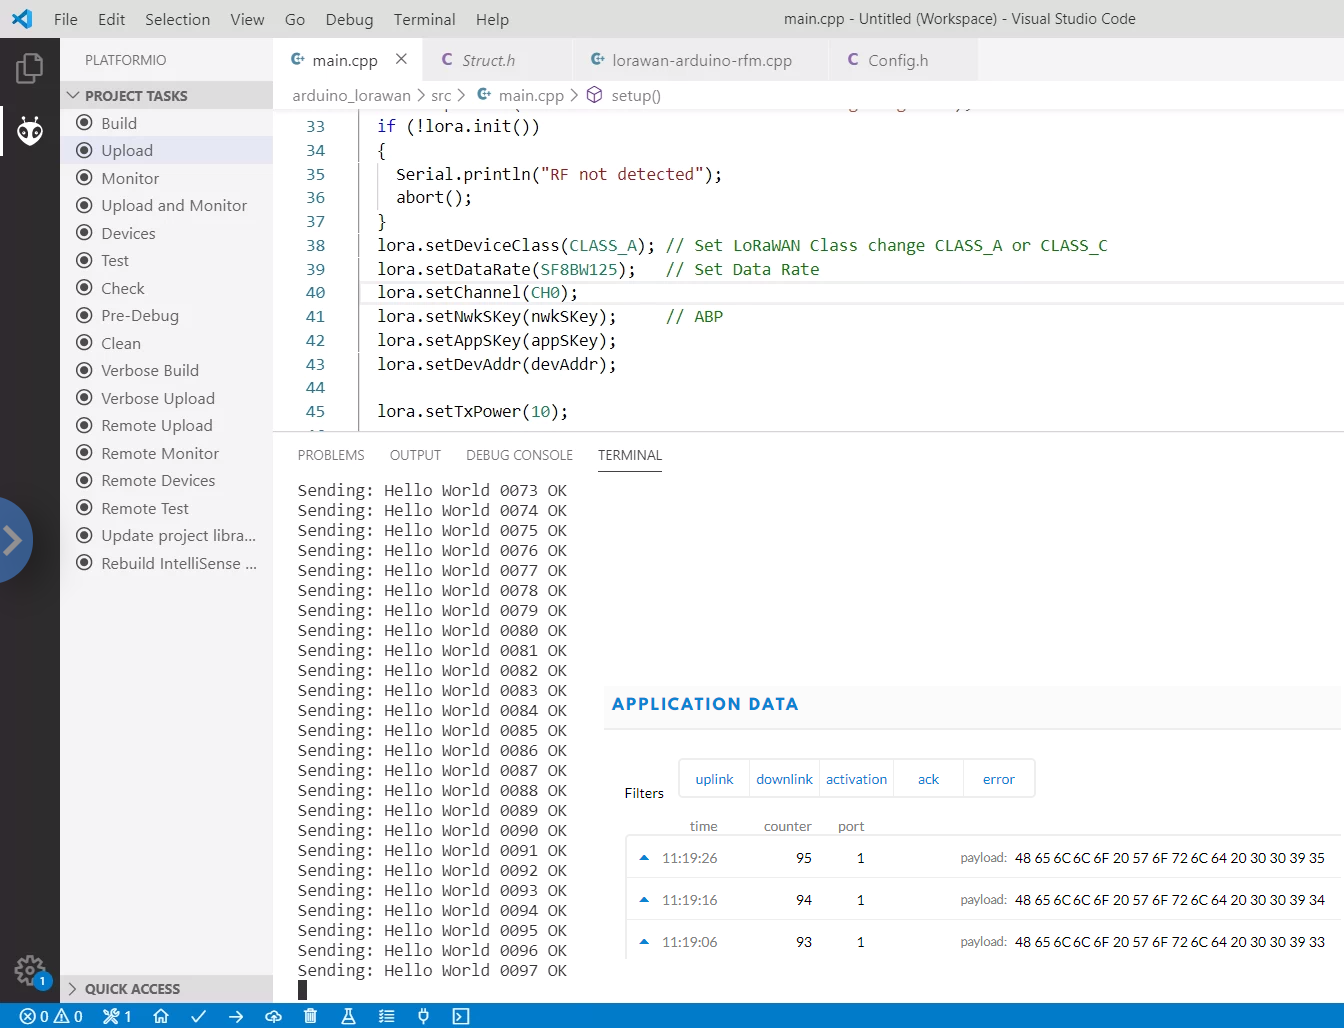Click the Upload to remote cloud icon
The width and height of the screenshot is (1344, 1028).
[273, 1016]
